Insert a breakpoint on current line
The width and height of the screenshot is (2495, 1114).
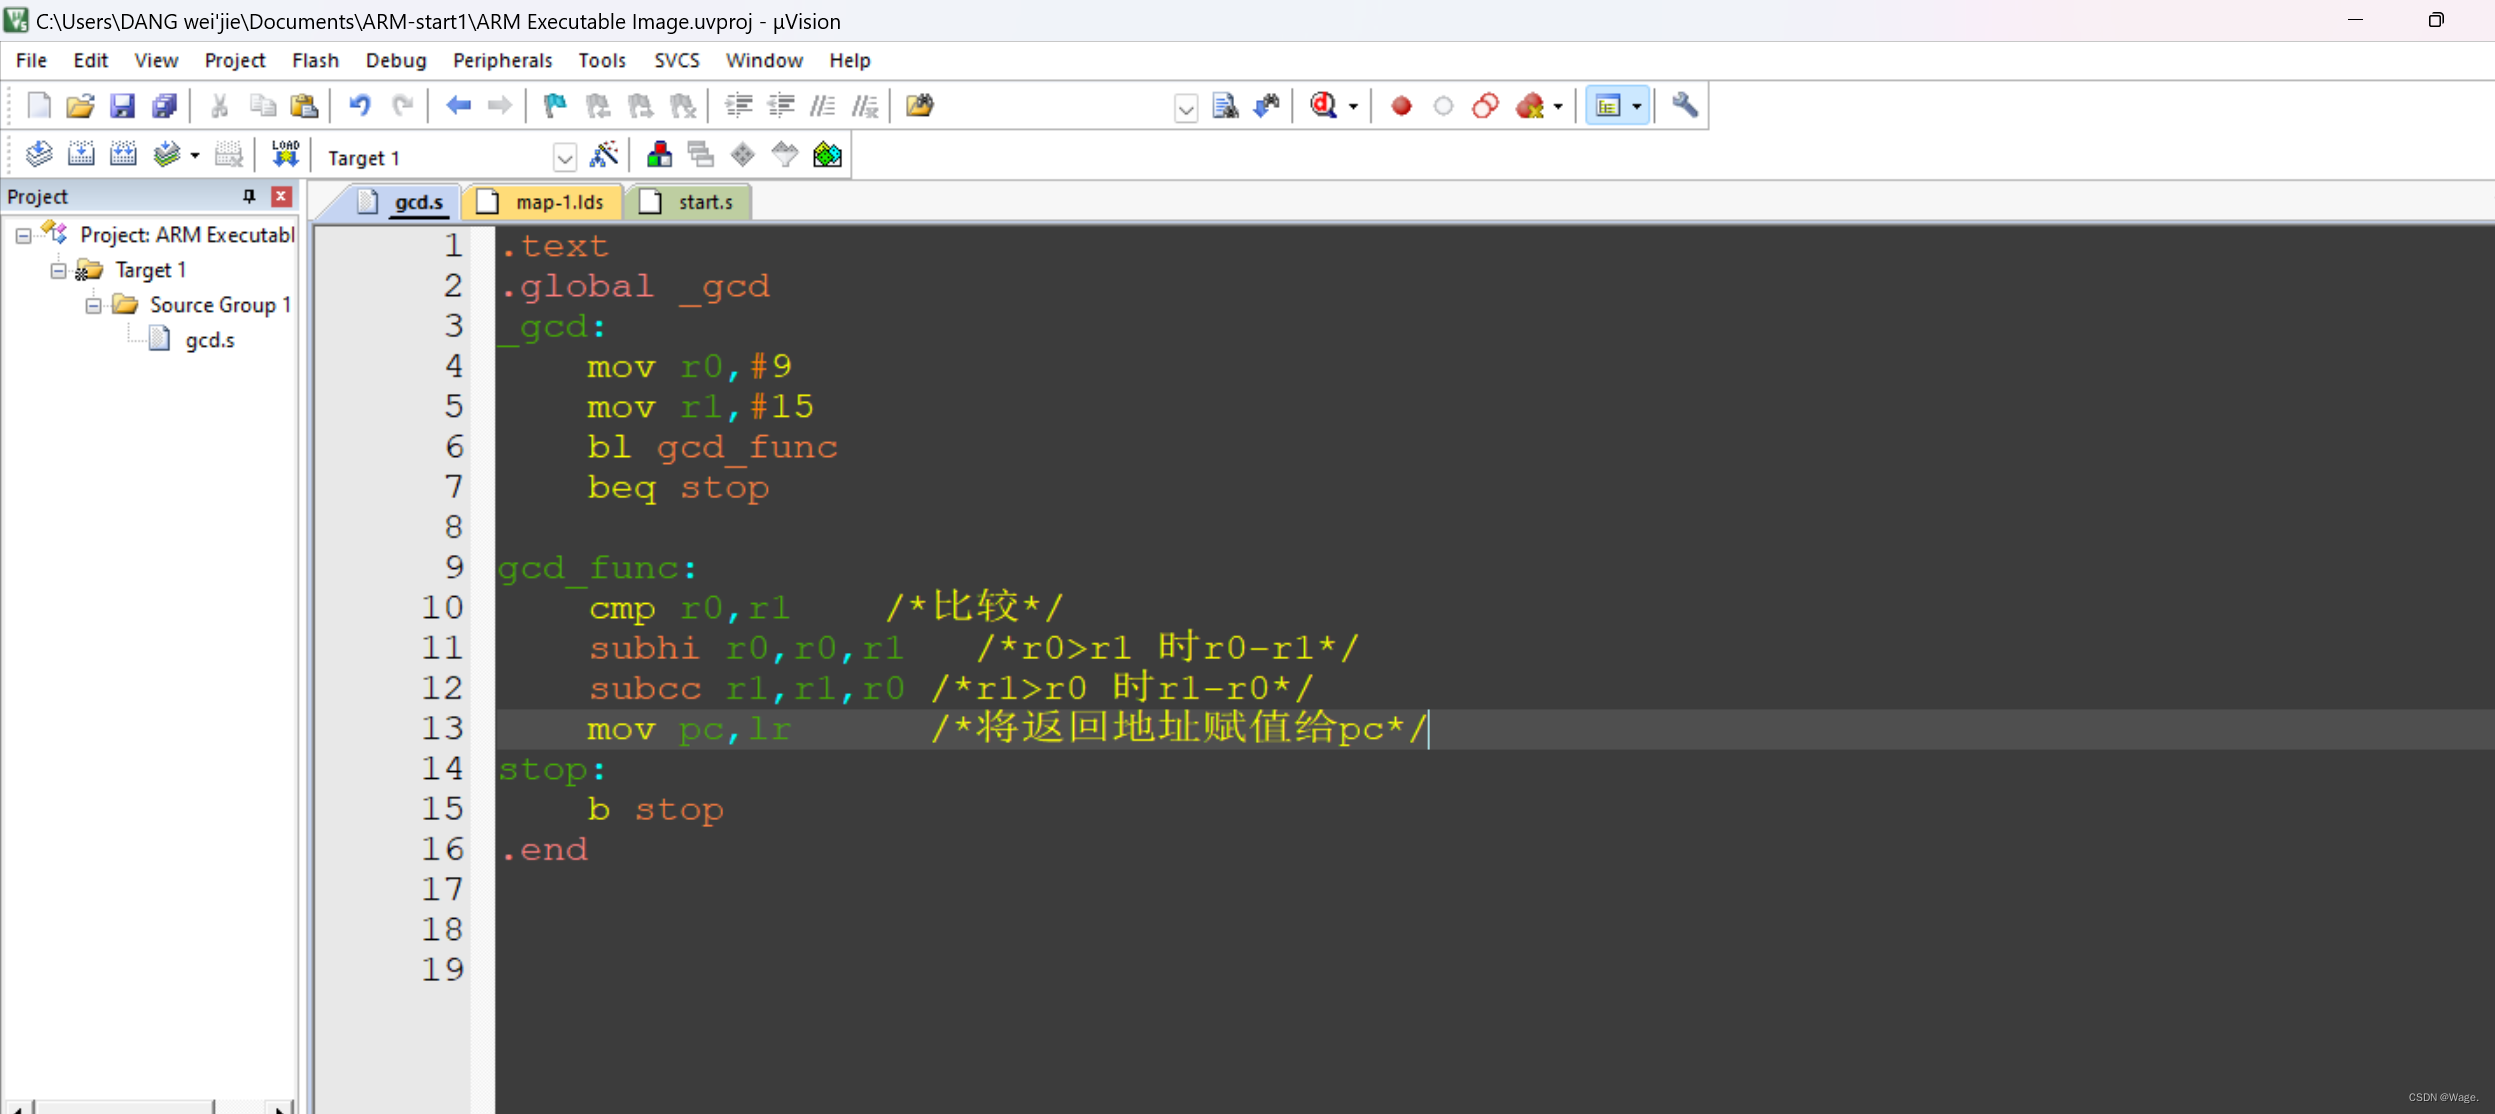[x=1401, y=106]
